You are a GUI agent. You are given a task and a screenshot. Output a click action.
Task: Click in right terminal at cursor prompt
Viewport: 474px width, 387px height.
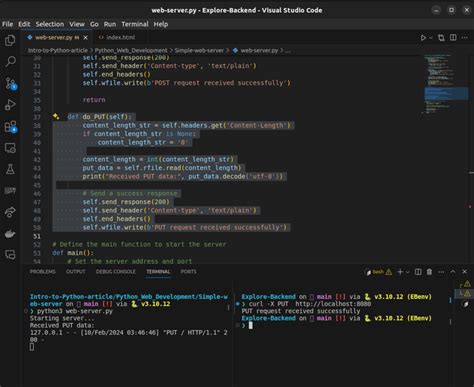pyautogui.click(x=251, y=325)
